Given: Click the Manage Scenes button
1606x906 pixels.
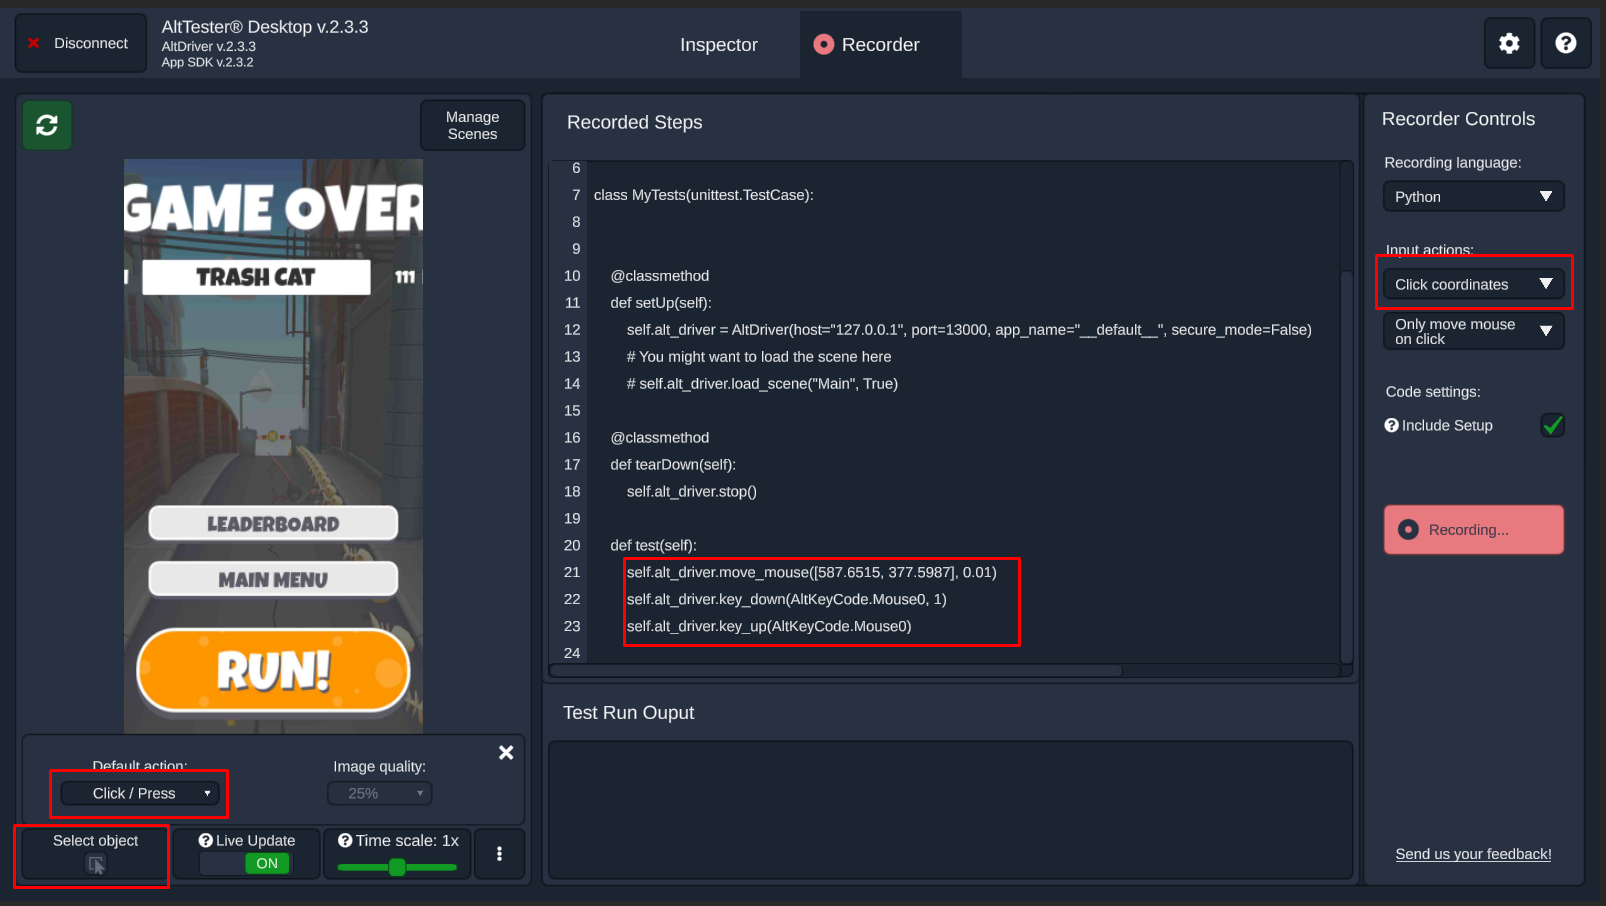Looking at the screenshot, I should pyautogui.click(x=472, y=125).
